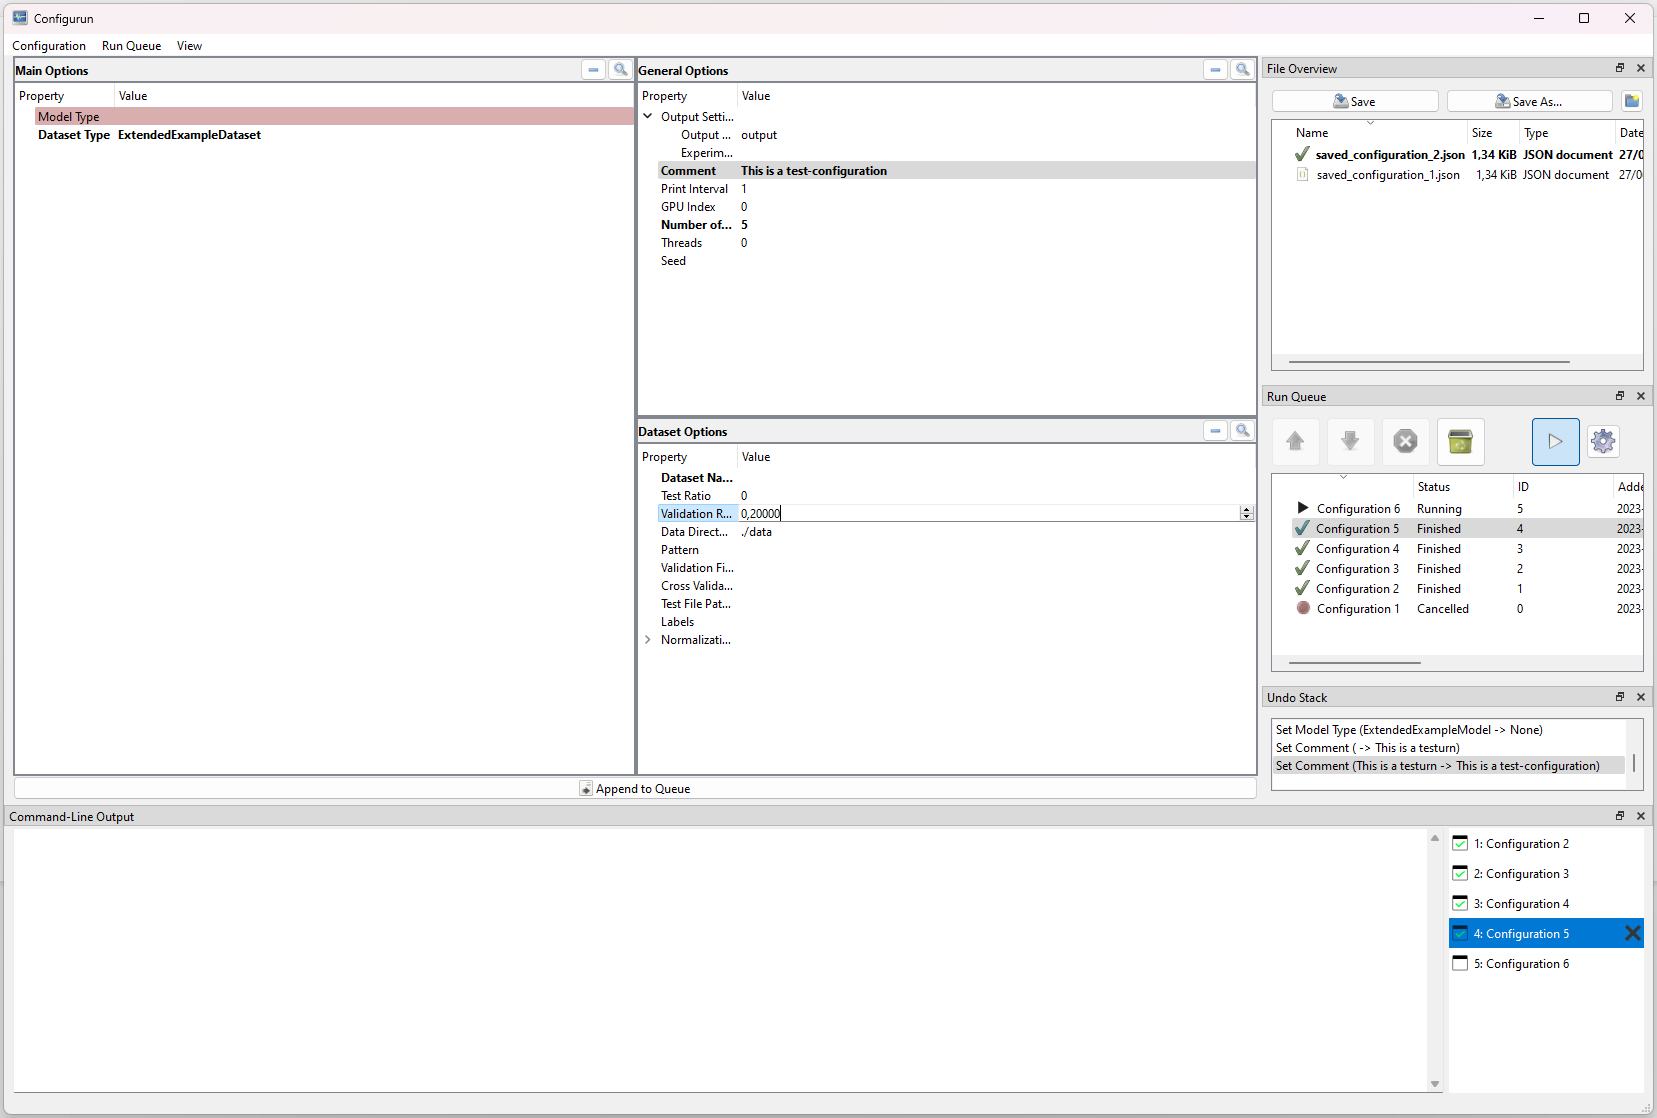Click the Validation Ratio spinbox stepper arrows

pos(1246,513)
